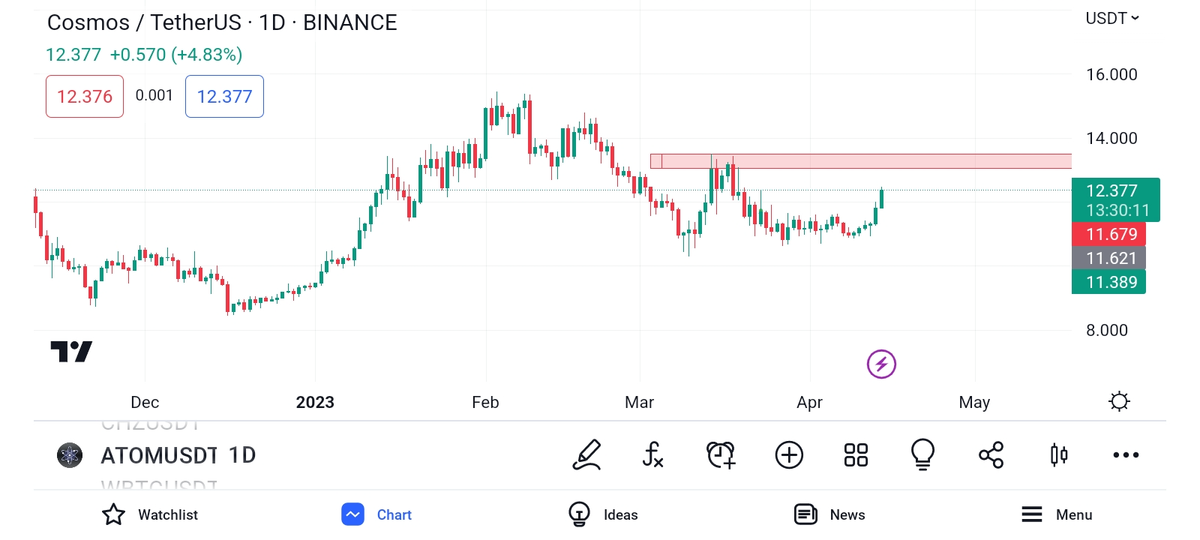Expand the USDT currency dropdown
1200x540 pixels.
1112,18
